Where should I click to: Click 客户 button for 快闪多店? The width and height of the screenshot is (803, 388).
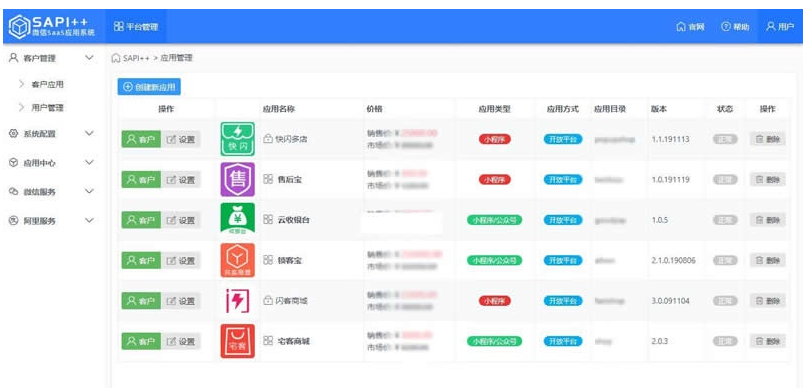point(141,139)
